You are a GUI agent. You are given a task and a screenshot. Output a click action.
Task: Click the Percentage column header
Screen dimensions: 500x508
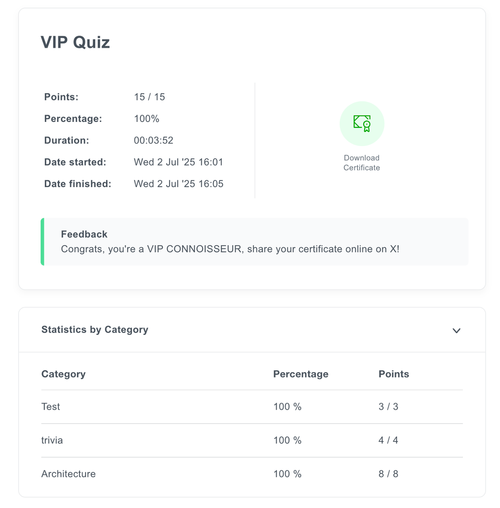coord(301,374)
